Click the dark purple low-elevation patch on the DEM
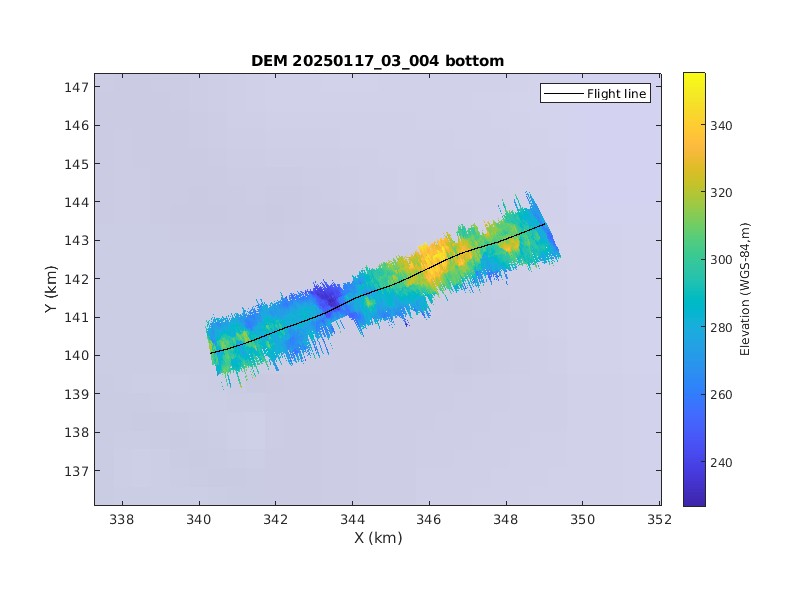 pyautogui.click(x=327, y=295)
